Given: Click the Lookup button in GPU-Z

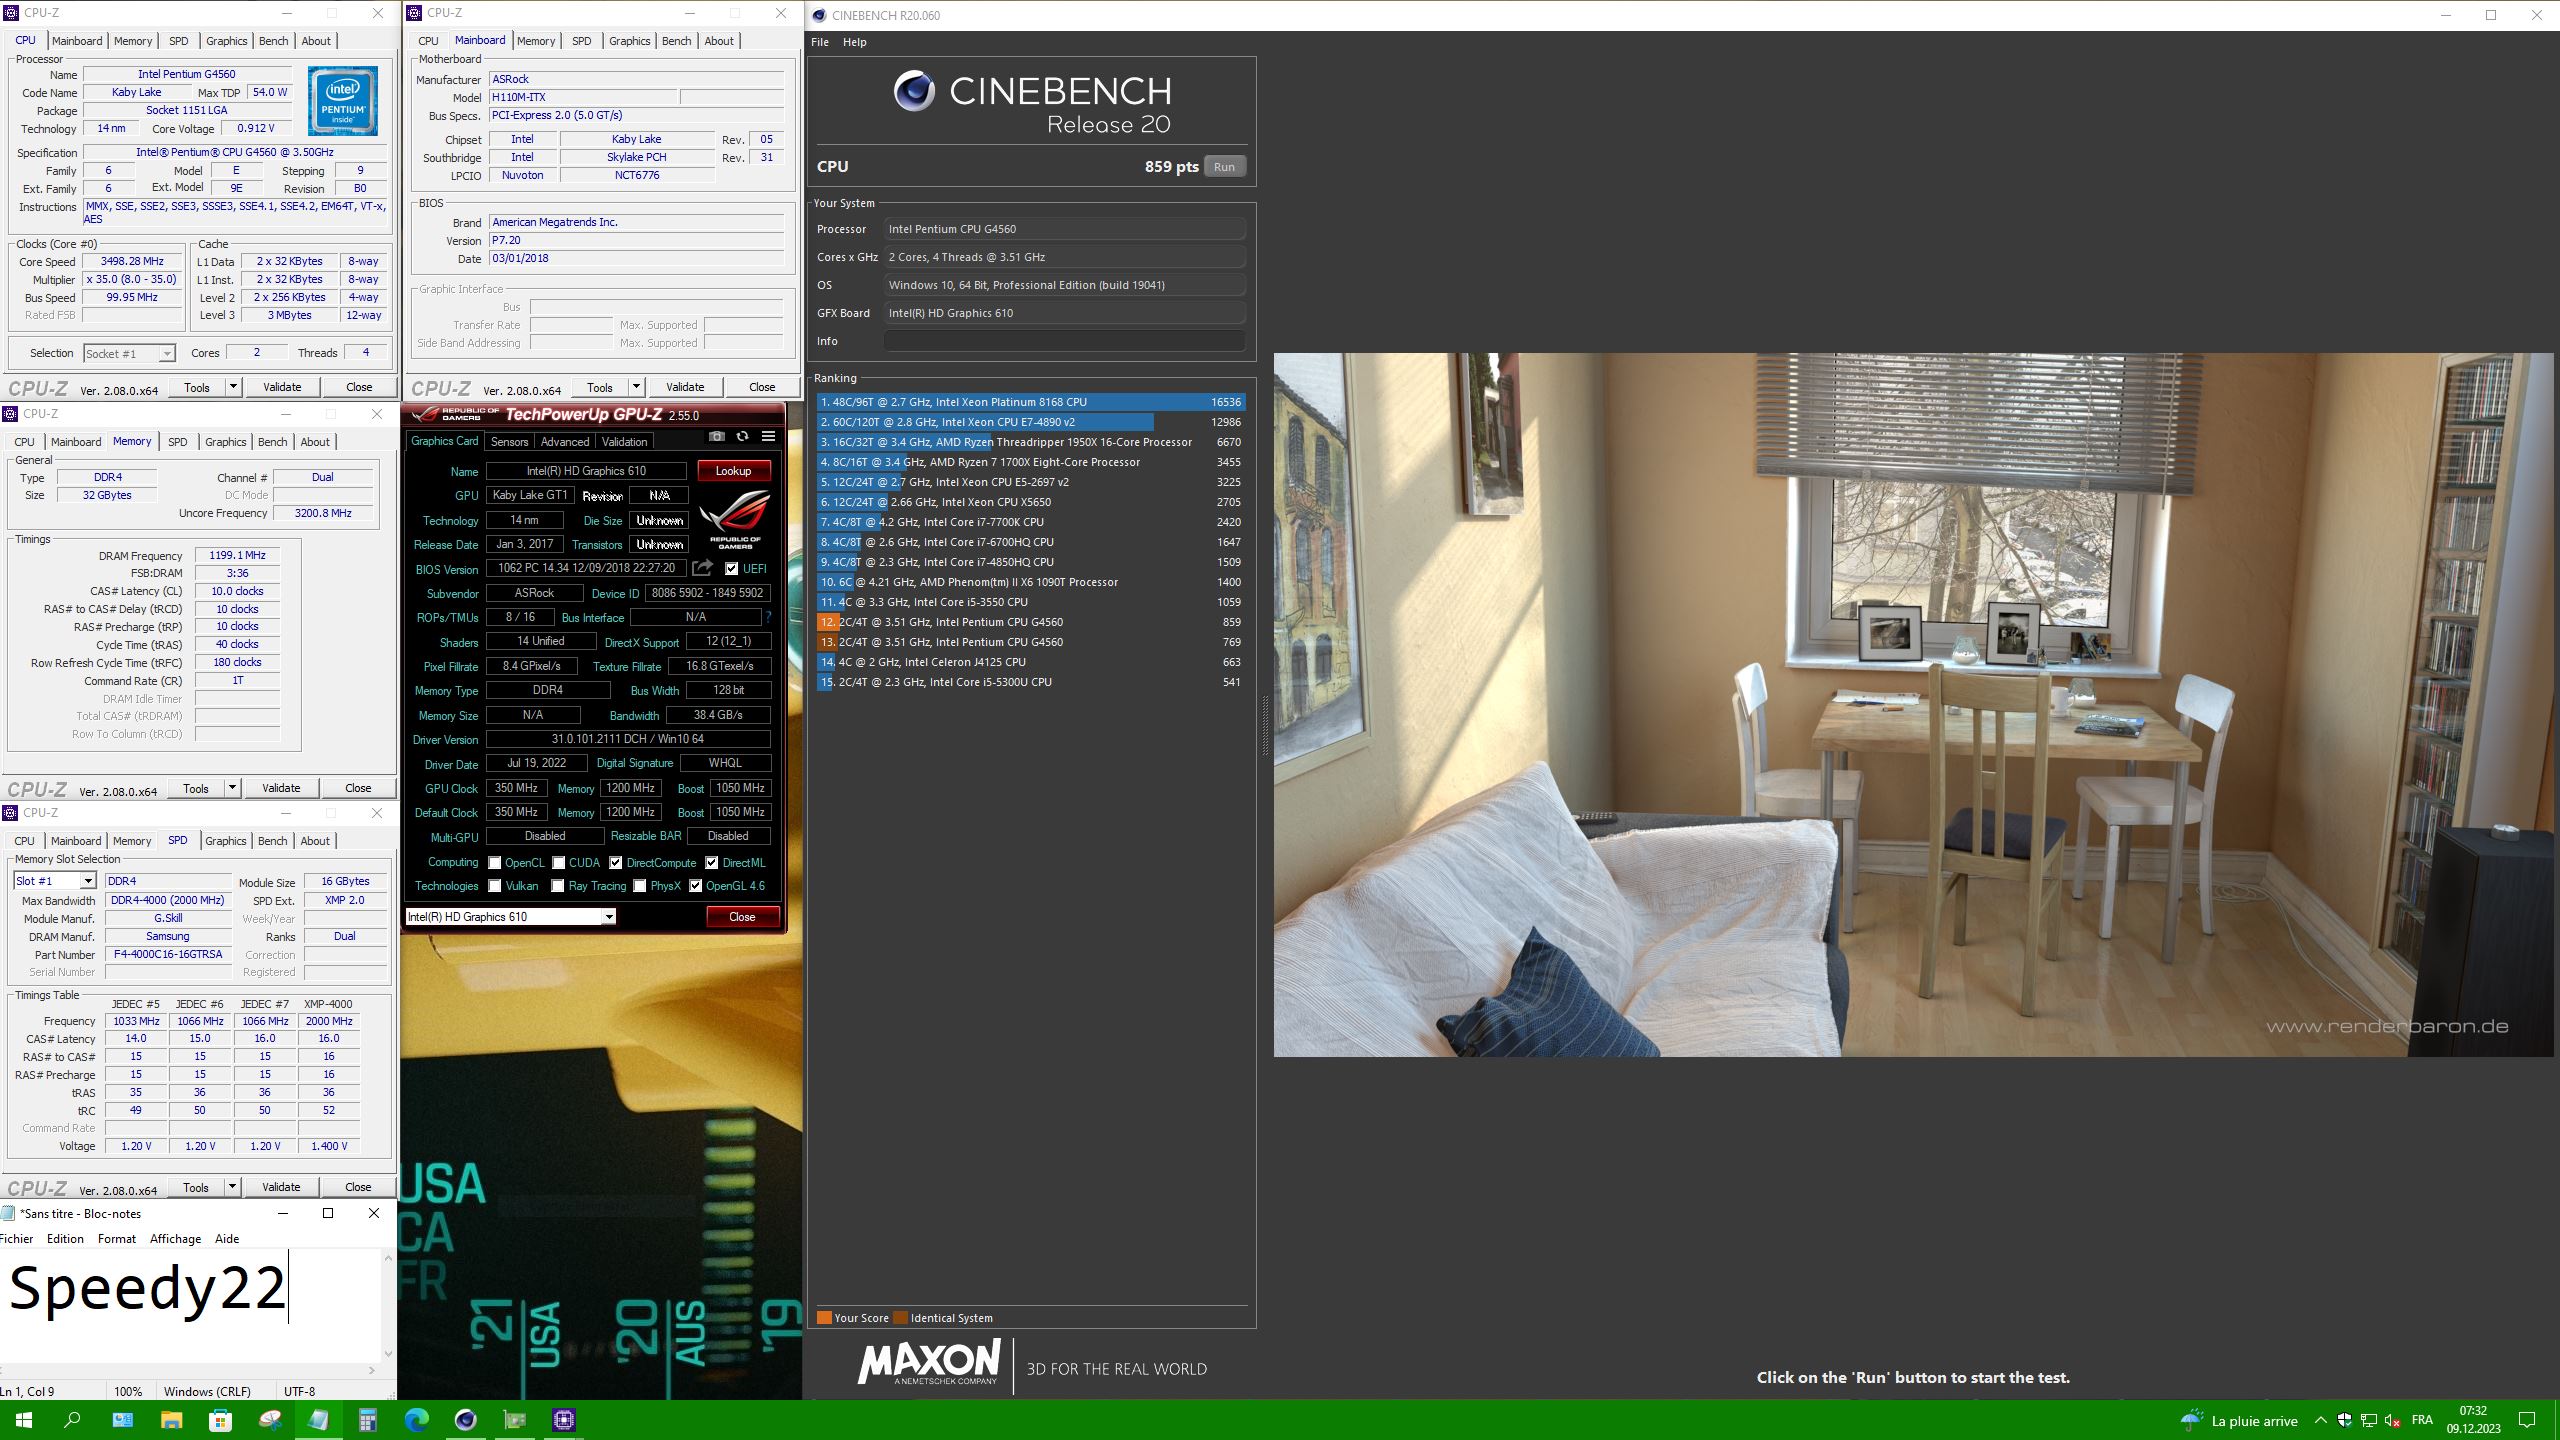Looking at the screenshot, I should pos(733,471).
